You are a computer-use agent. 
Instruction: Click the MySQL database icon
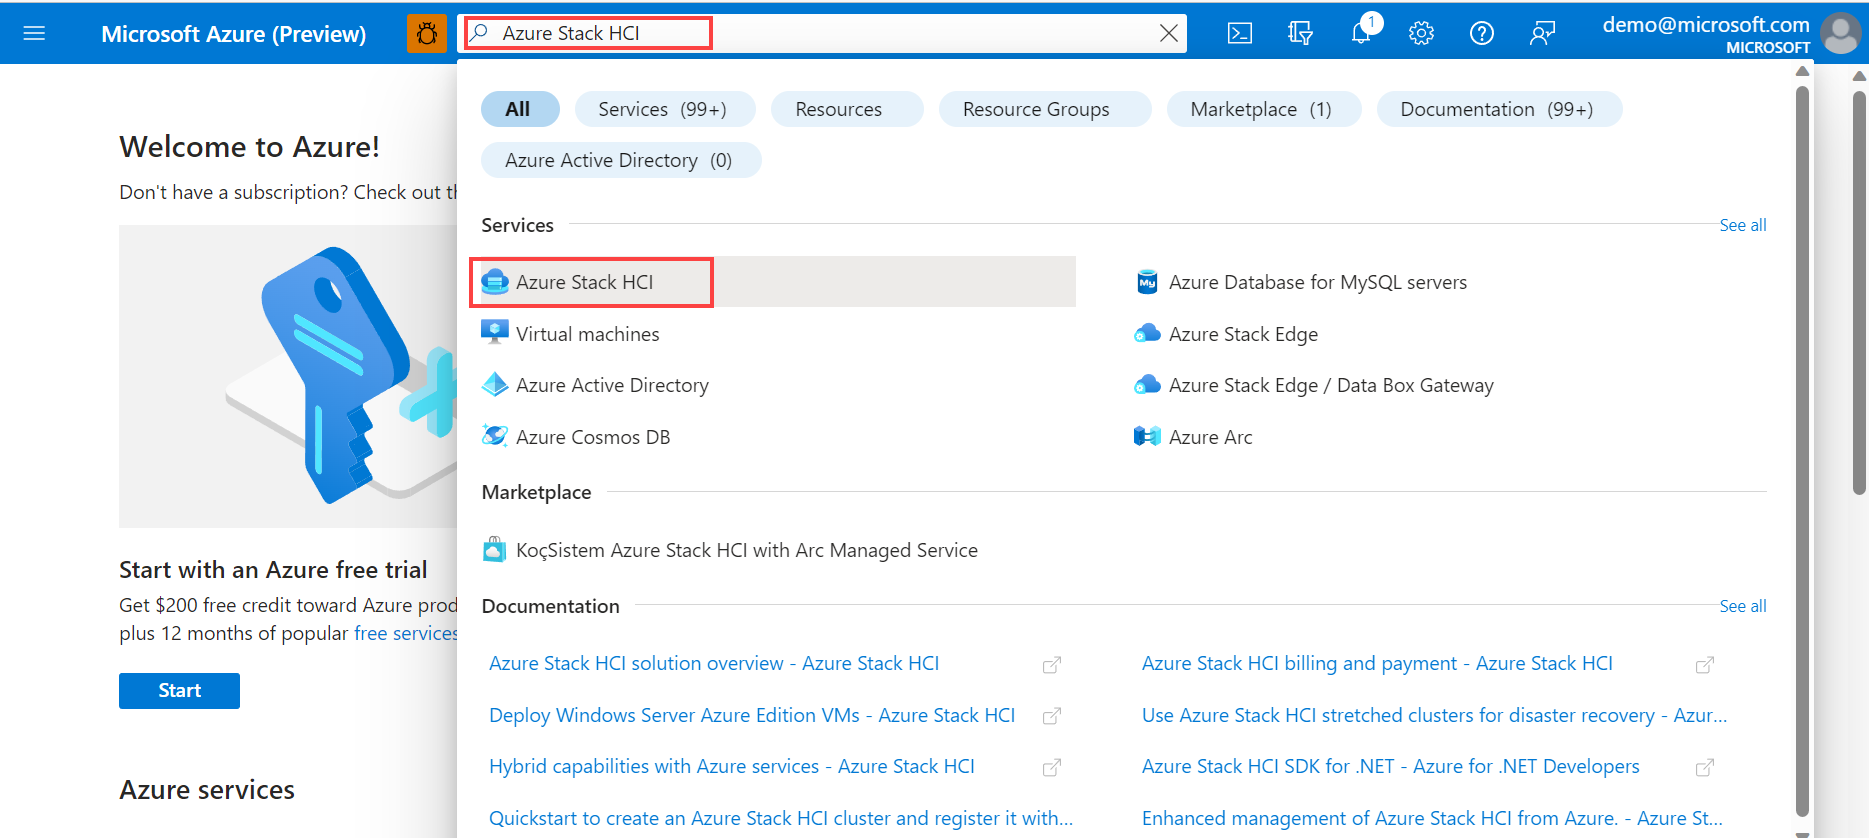pyautogui.click(x=1147, y=282)
